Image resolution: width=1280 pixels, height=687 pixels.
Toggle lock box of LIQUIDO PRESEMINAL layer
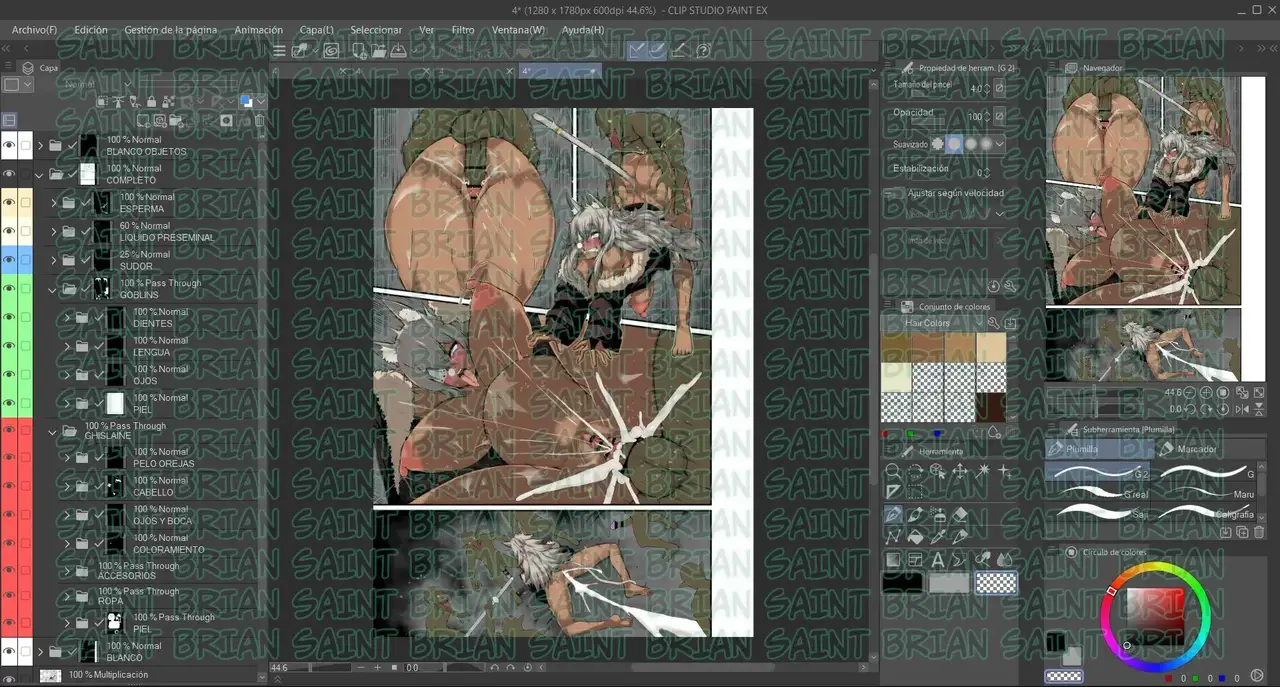(25, 231)
